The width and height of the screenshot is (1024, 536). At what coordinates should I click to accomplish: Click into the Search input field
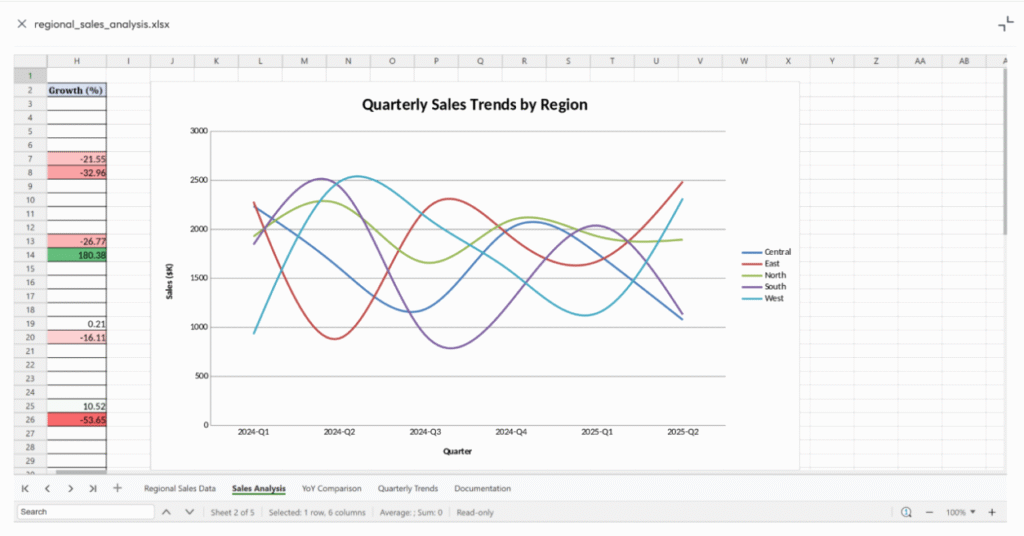[85, 512]
